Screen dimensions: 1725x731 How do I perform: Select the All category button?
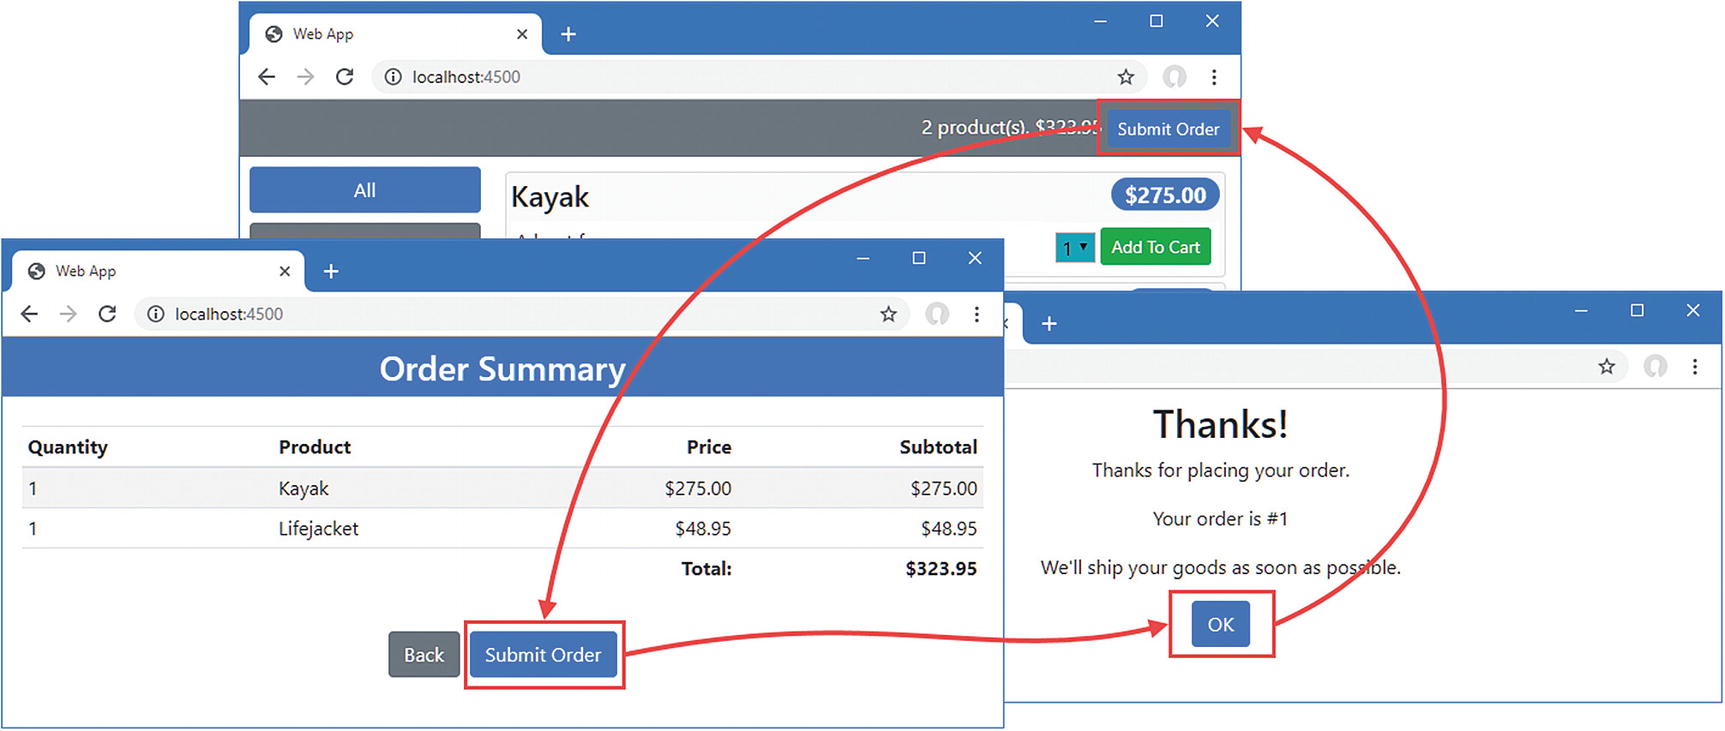pyautogui.click(x=364, y=190)
